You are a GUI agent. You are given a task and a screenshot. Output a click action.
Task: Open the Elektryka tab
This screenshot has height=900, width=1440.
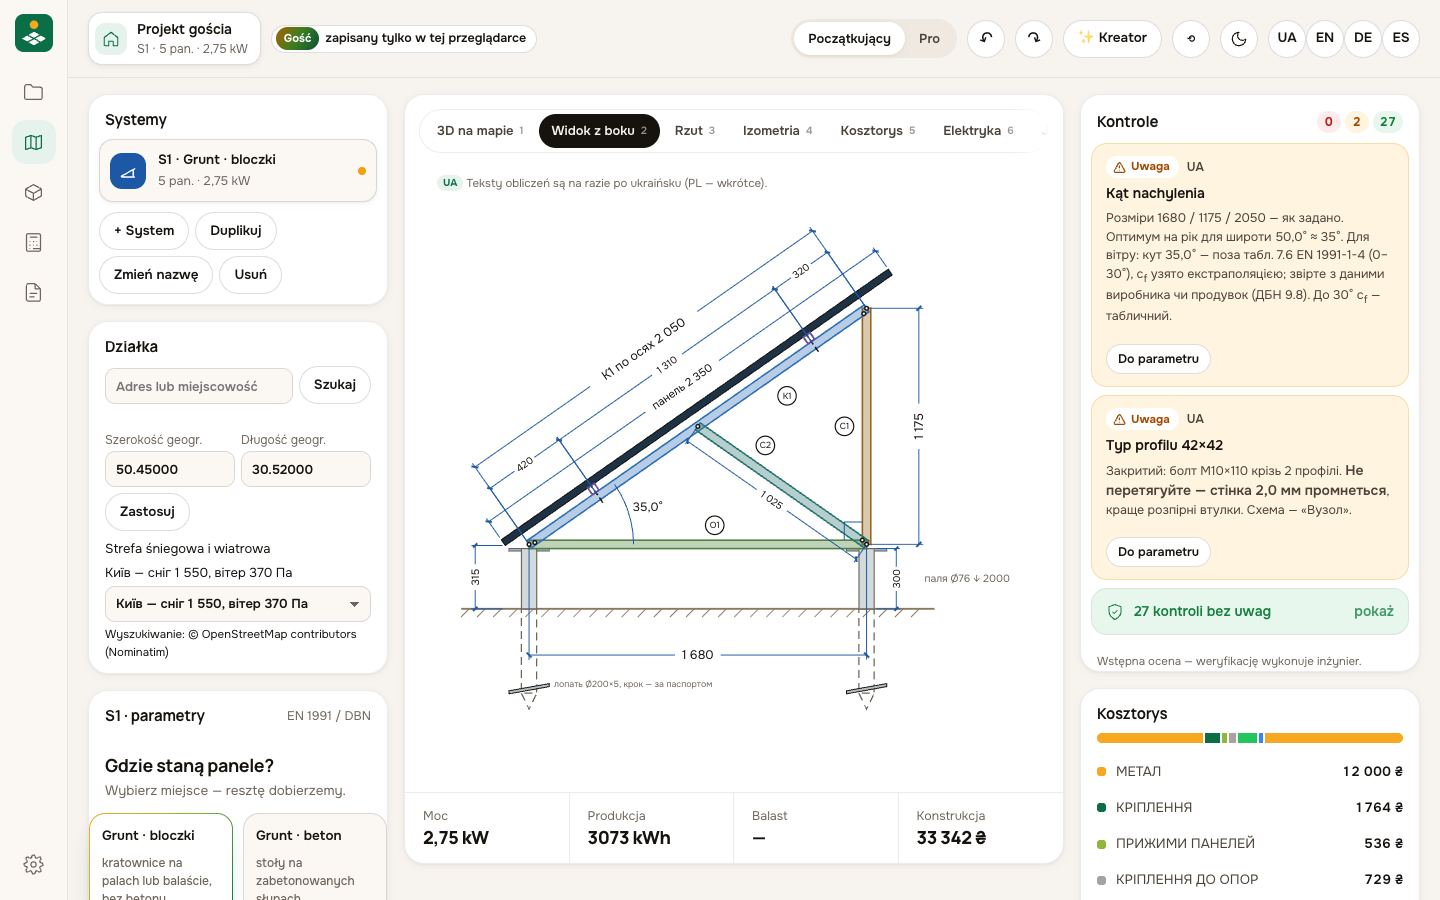coord(977,131)
